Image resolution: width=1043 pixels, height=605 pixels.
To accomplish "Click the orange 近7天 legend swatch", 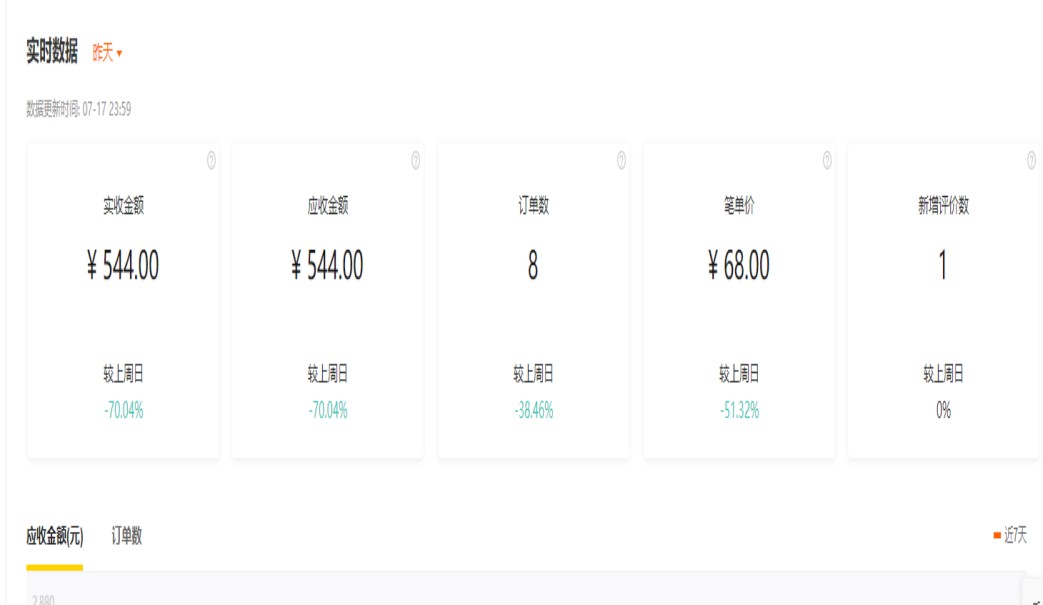I will pos(997,536).
